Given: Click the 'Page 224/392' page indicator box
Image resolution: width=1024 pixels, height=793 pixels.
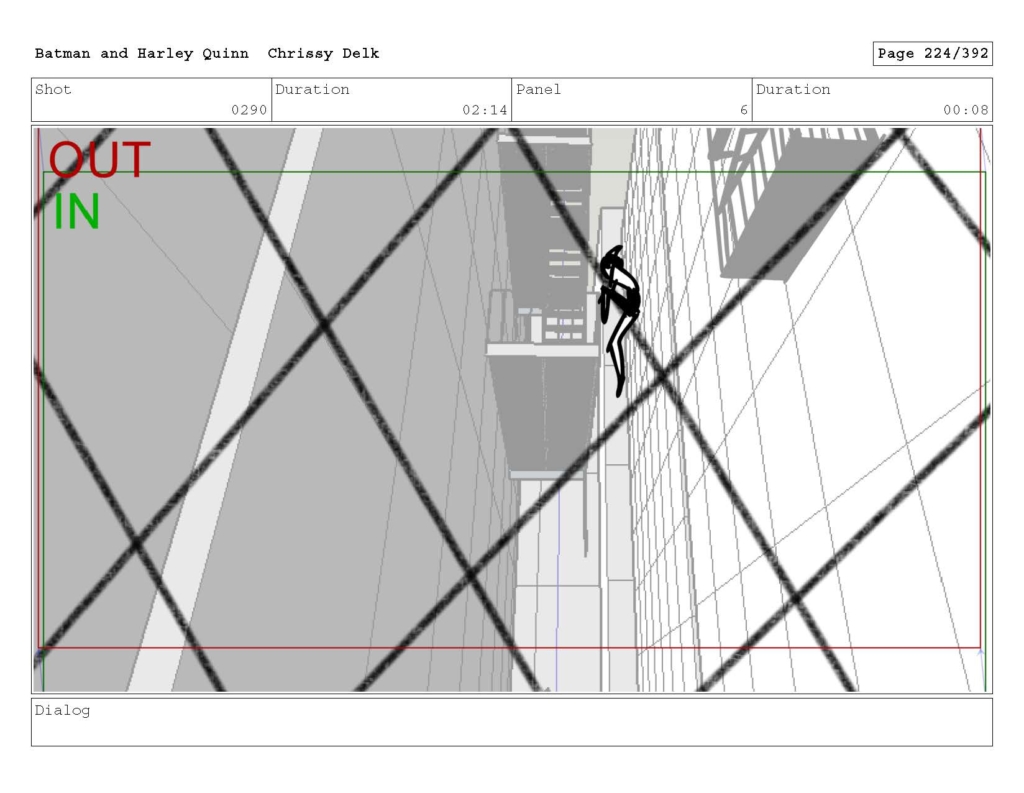Looking at the screenshot, I should 933,54.
